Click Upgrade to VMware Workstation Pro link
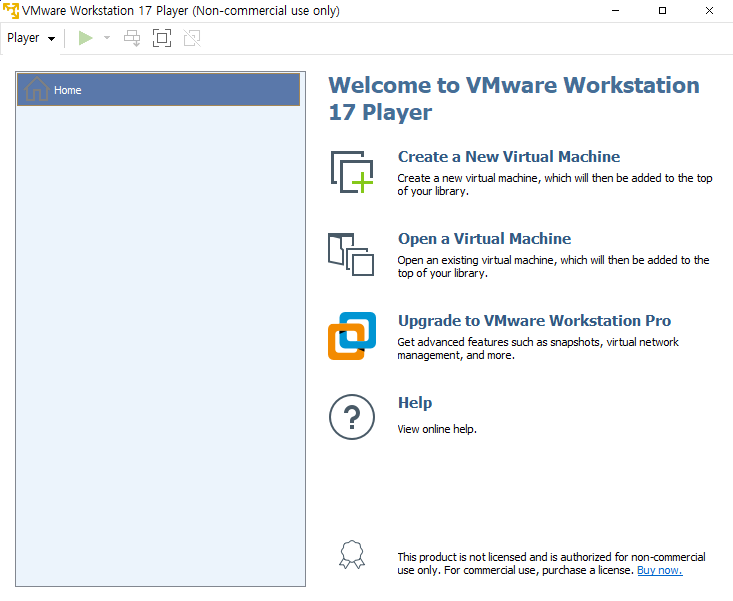This screenshot has height=601, width=733. (x=534, y=321)
